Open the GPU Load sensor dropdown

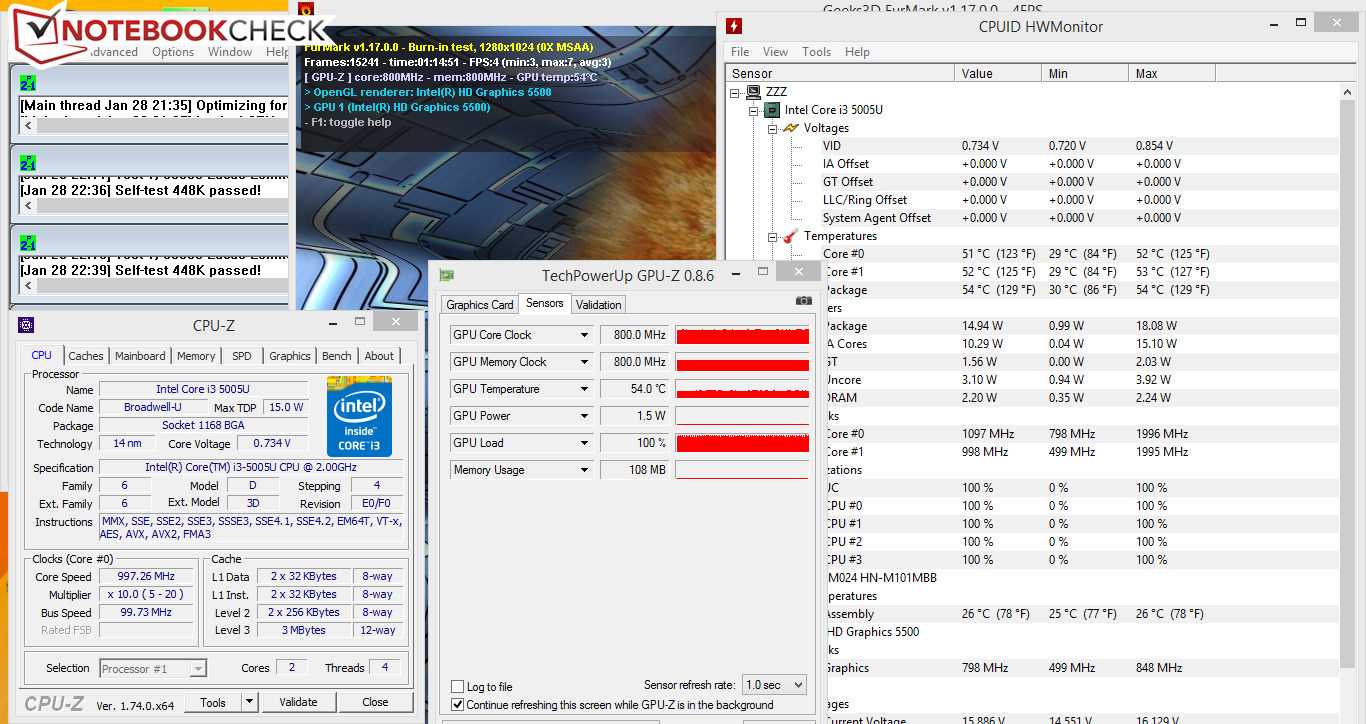585,443
